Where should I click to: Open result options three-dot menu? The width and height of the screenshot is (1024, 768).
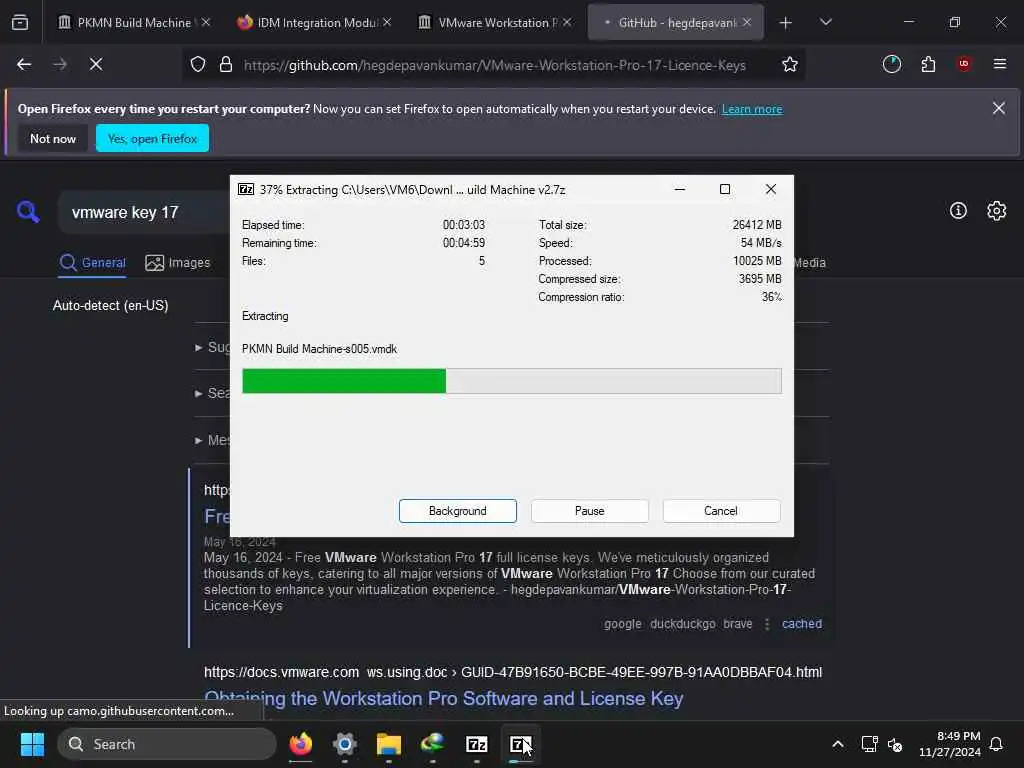pos(767,624)
